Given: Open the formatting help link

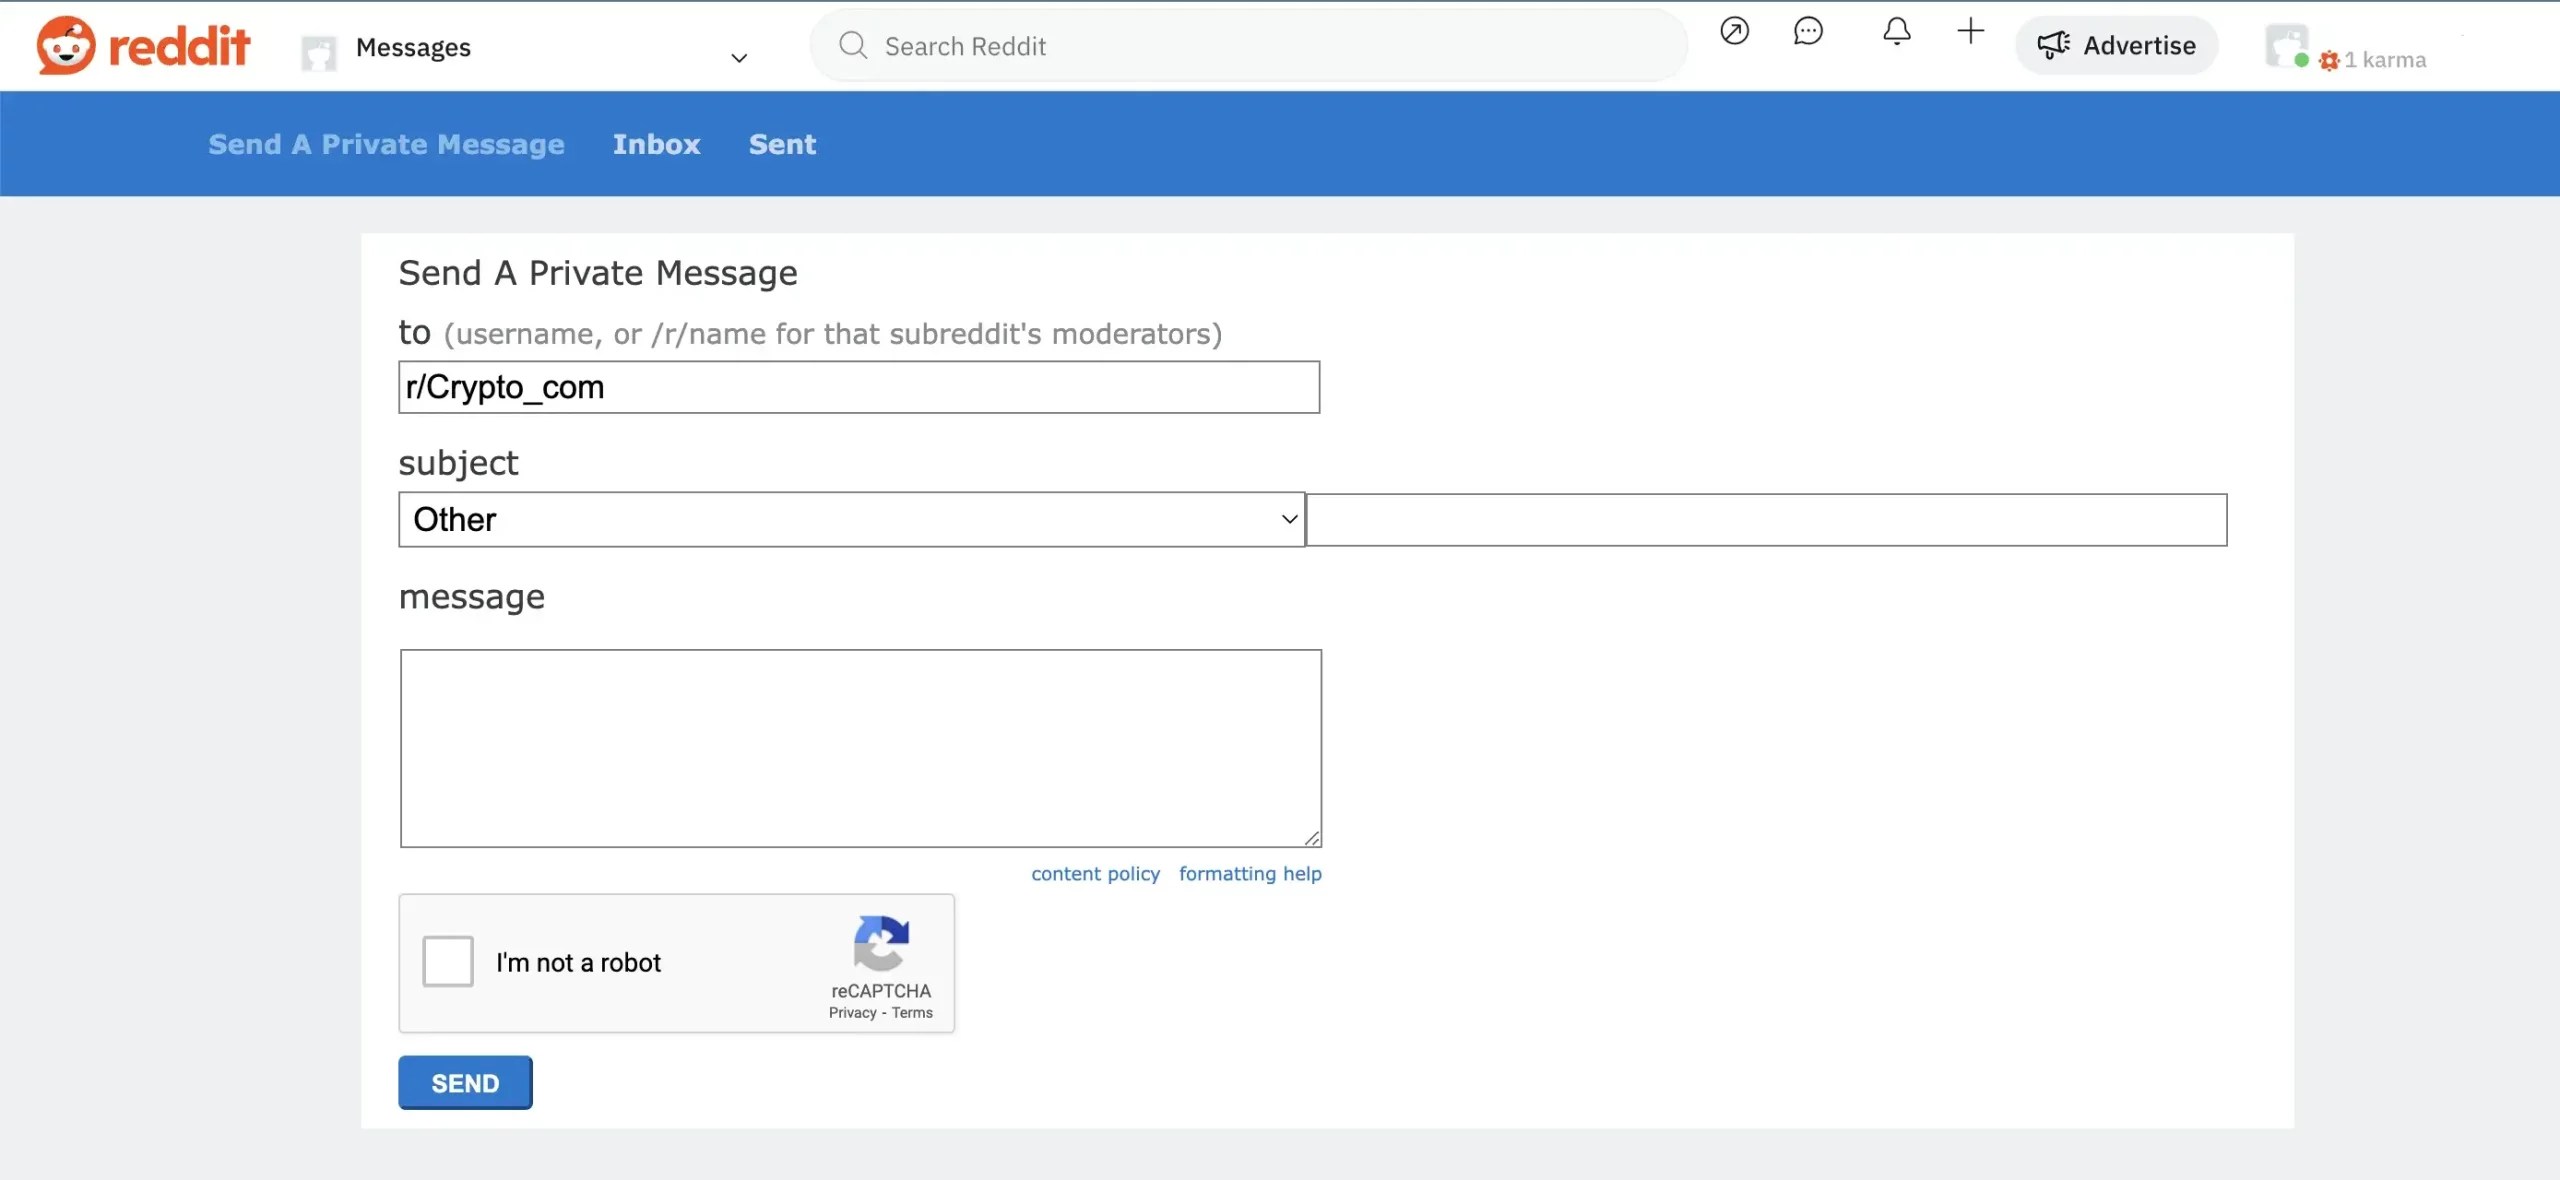Looking at the screenshot, I should point(1249,873).
